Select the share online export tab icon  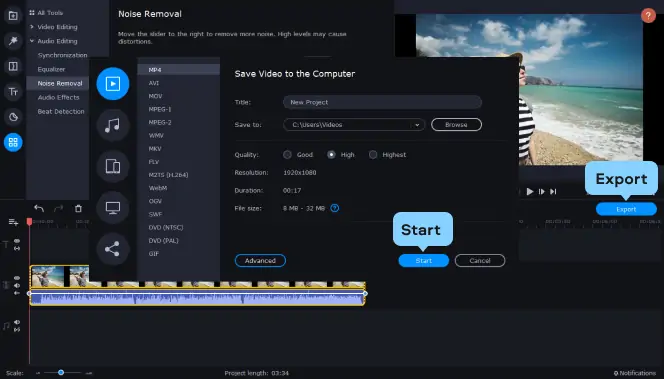pos(112,249)
